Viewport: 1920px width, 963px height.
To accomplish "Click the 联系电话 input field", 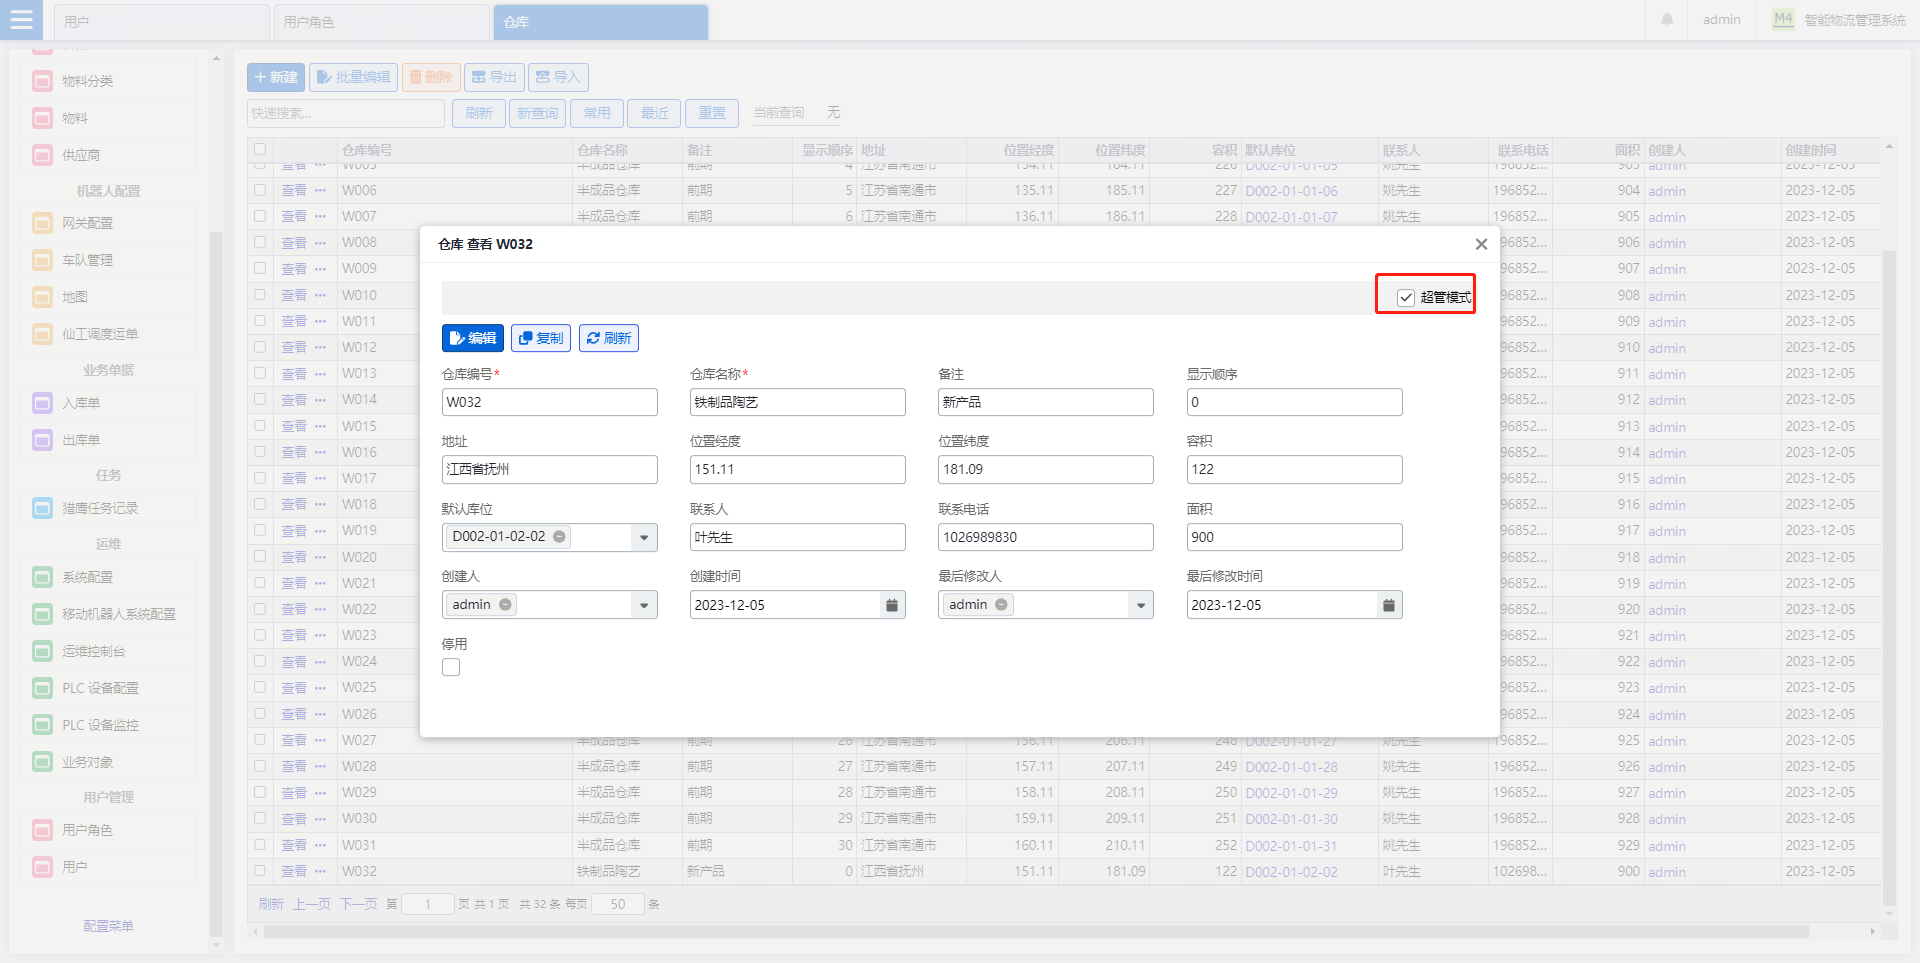I will pos(1046,537).
